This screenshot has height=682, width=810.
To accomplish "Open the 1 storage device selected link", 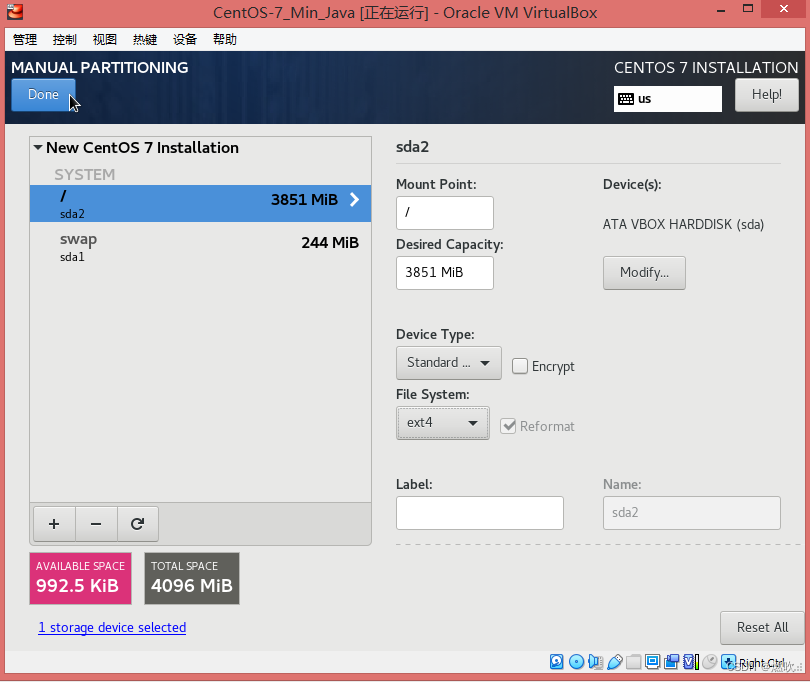I will [112, 627].
